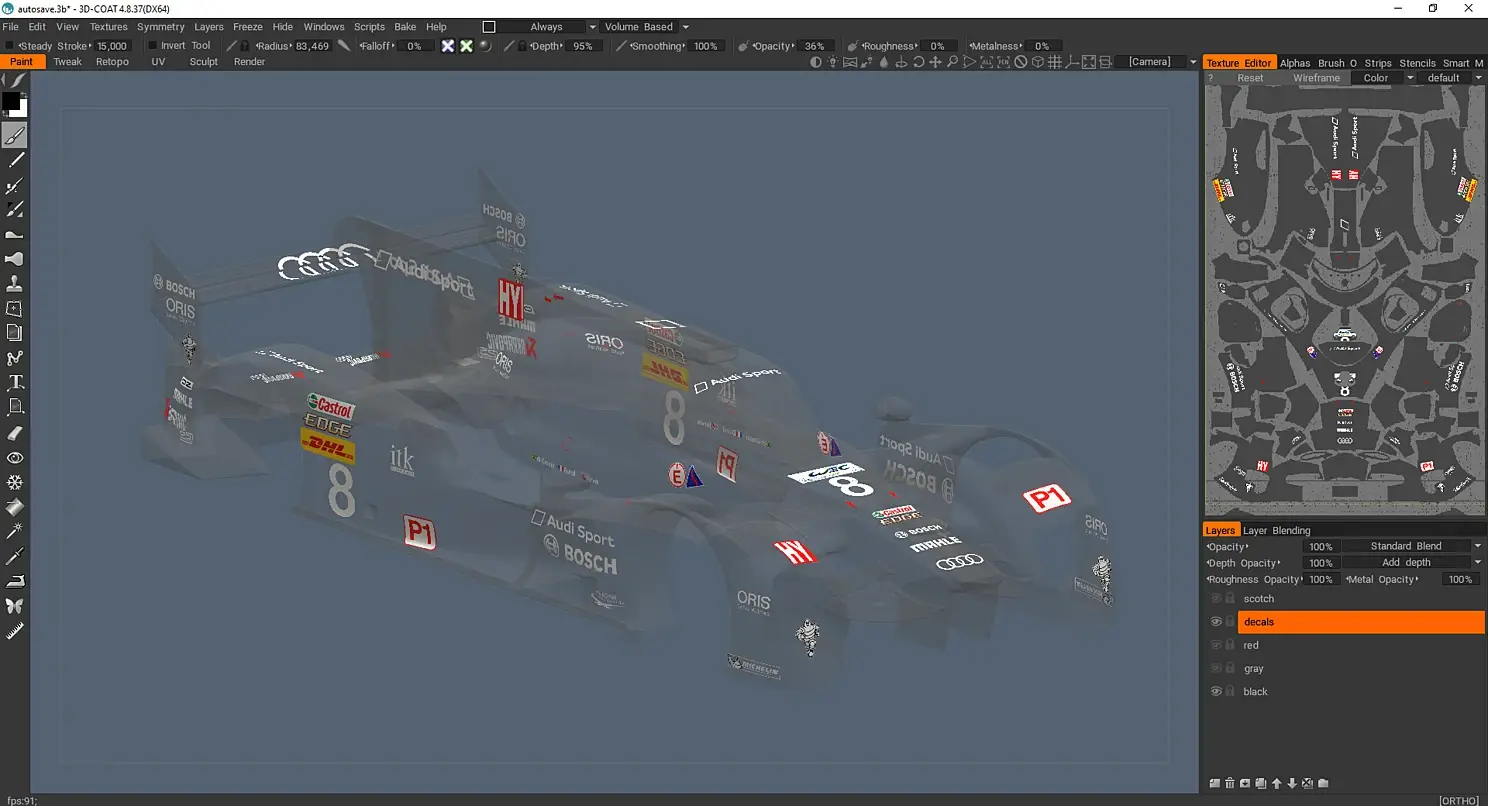The width and height of the screenshot is (1488, 806).
Task: Switch to the Sculpt room tab
Action: (204, 62)
